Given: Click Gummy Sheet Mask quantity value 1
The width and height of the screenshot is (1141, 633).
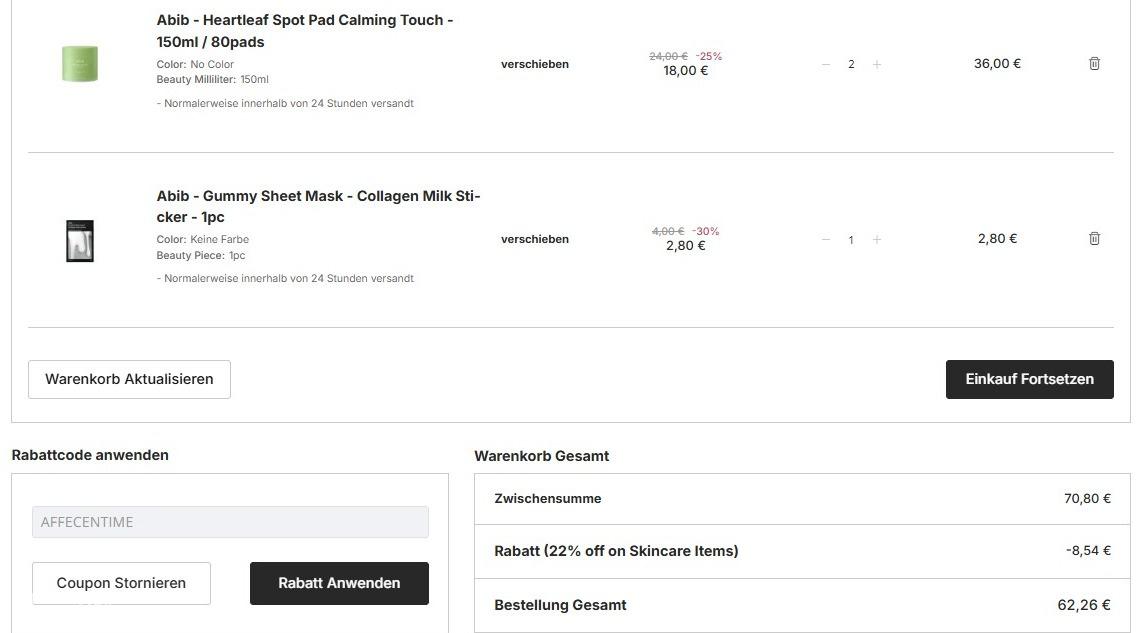Looking at the screenshot, I should (851, 240).
